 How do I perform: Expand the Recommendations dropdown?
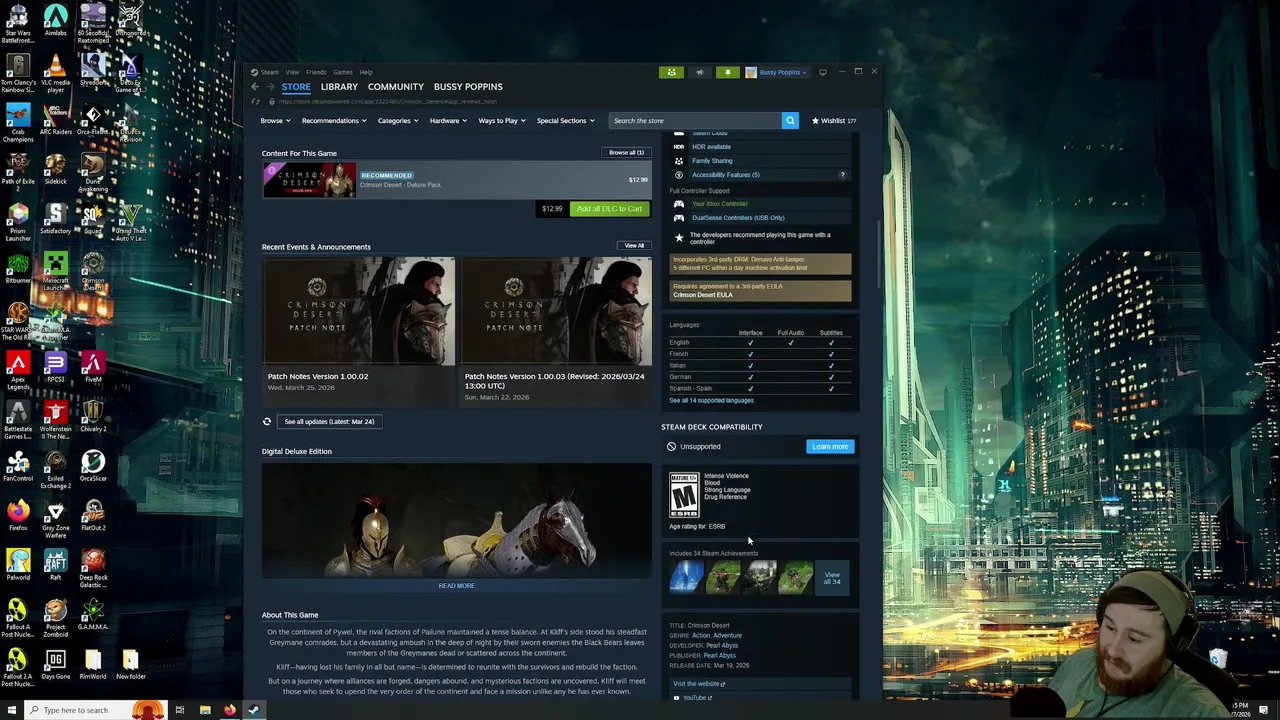pyautogui.click(x=334, y=121)
